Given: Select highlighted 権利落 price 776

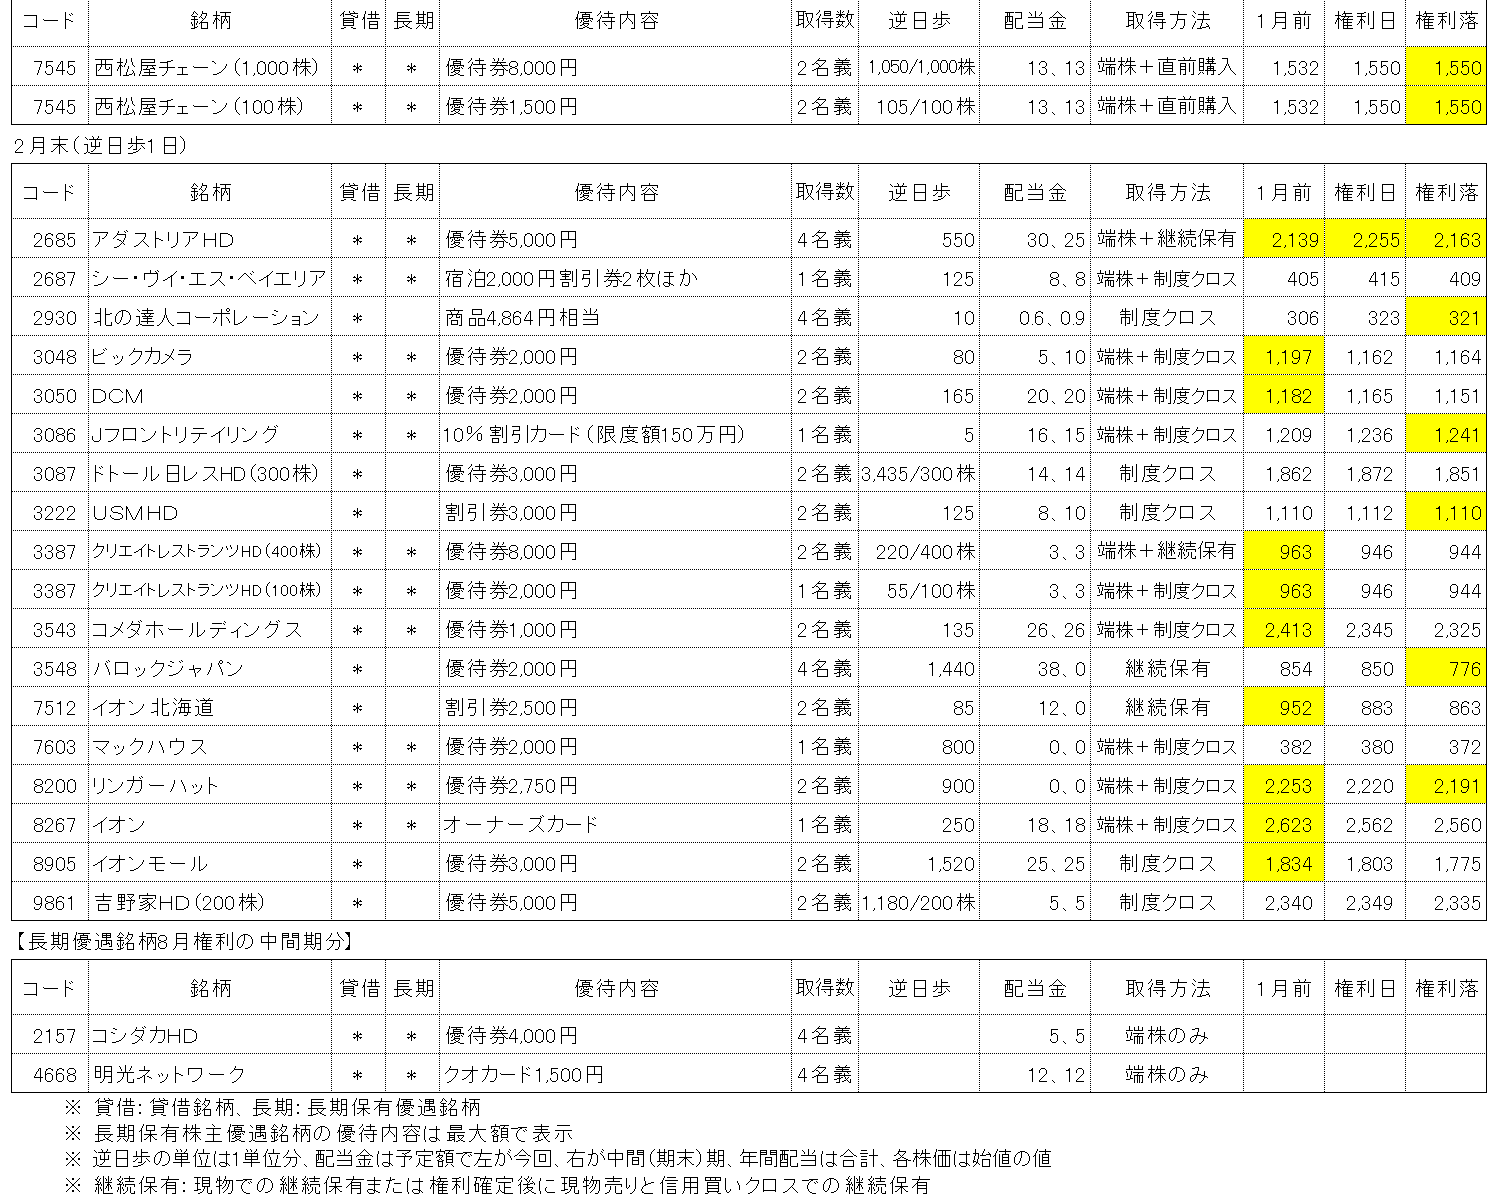Looking at the screenshot, I should [1446, 669].
